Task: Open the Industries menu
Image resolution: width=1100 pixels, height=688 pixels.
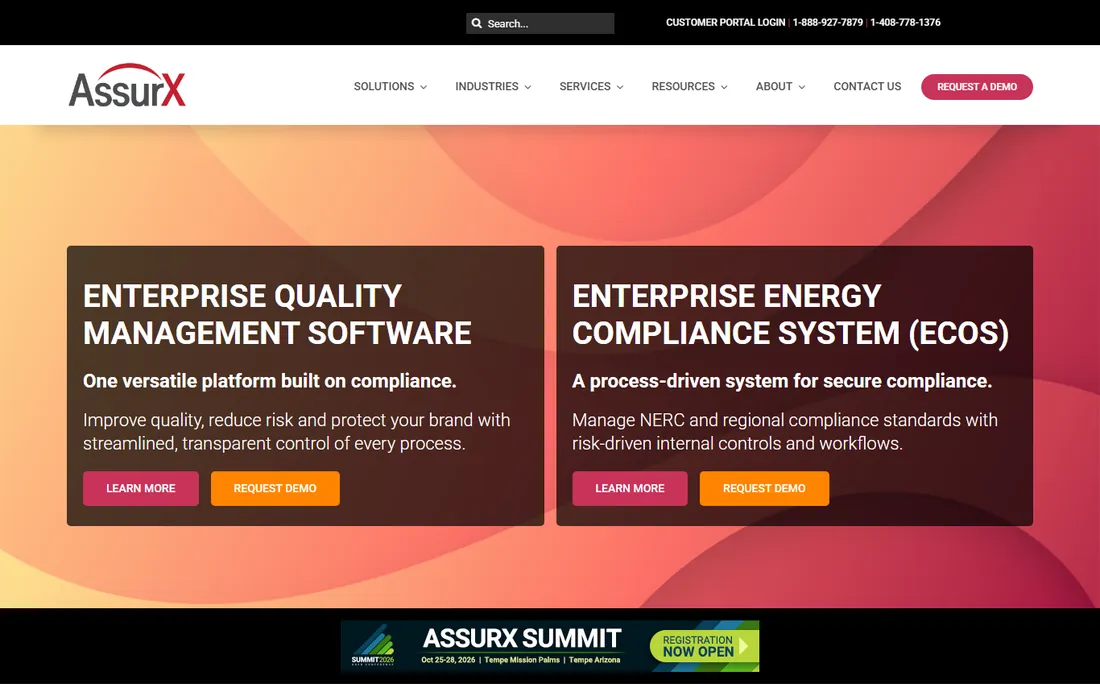Action: click(x=487, y=86)
